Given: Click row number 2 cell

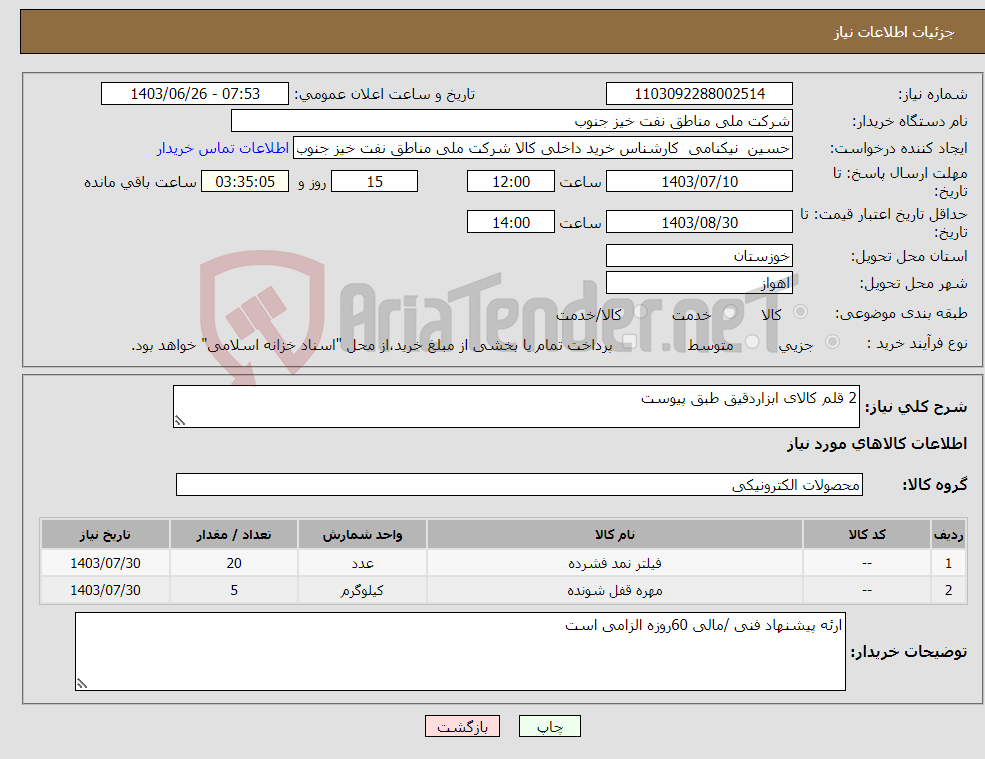Looking at the screenshot, I should pyautogui.click(x=949, y=590).
